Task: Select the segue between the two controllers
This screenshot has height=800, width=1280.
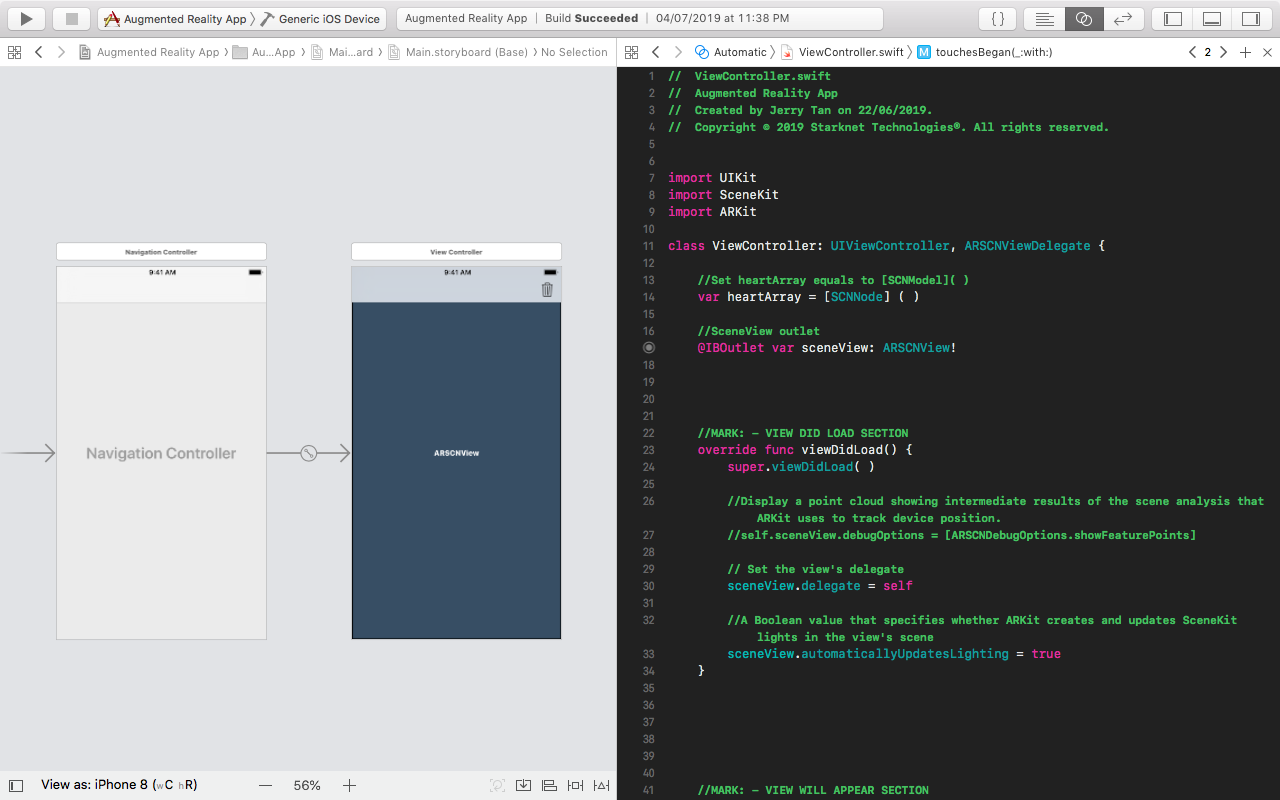Action: 309,453
